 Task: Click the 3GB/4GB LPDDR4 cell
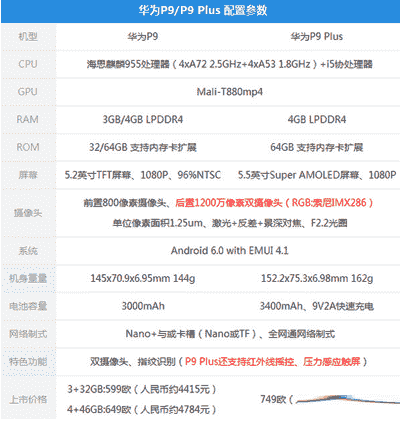coord(143,119)
